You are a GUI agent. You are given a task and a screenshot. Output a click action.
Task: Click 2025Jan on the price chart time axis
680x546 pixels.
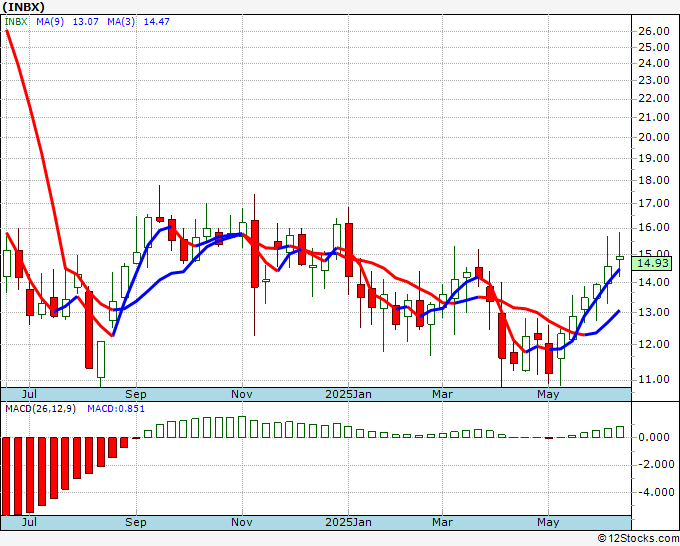(348, 394)
